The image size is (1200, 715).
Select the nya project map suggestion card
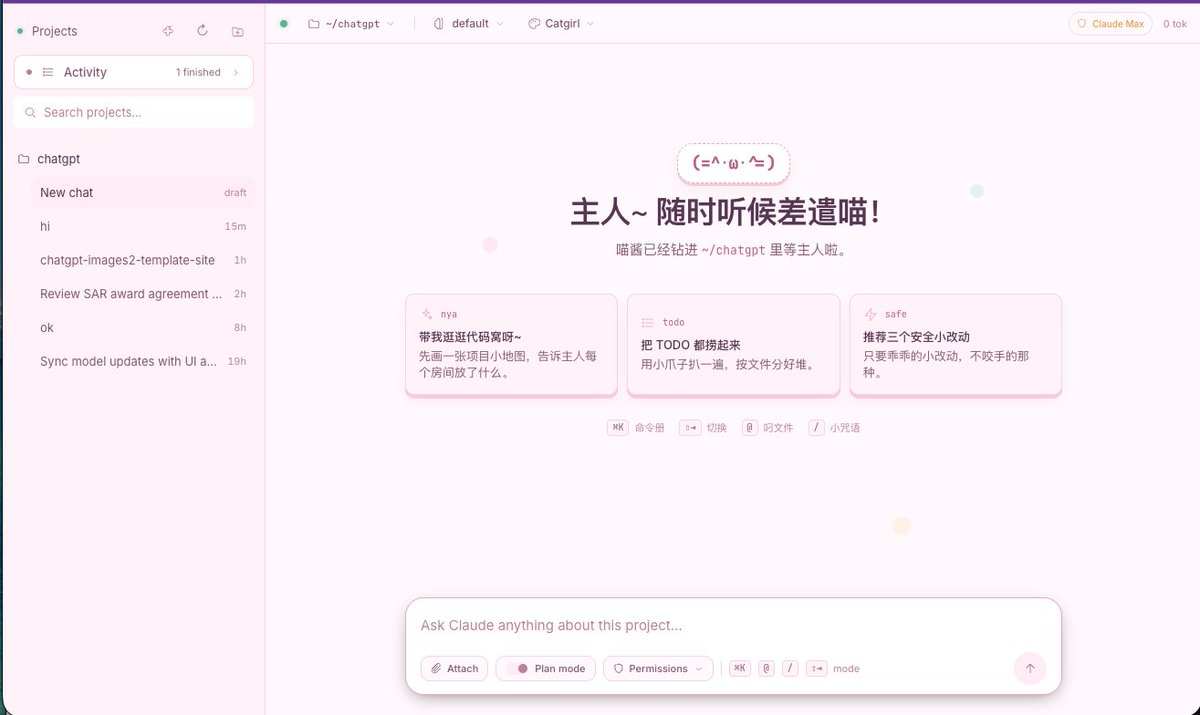click(x=511, y=345)
